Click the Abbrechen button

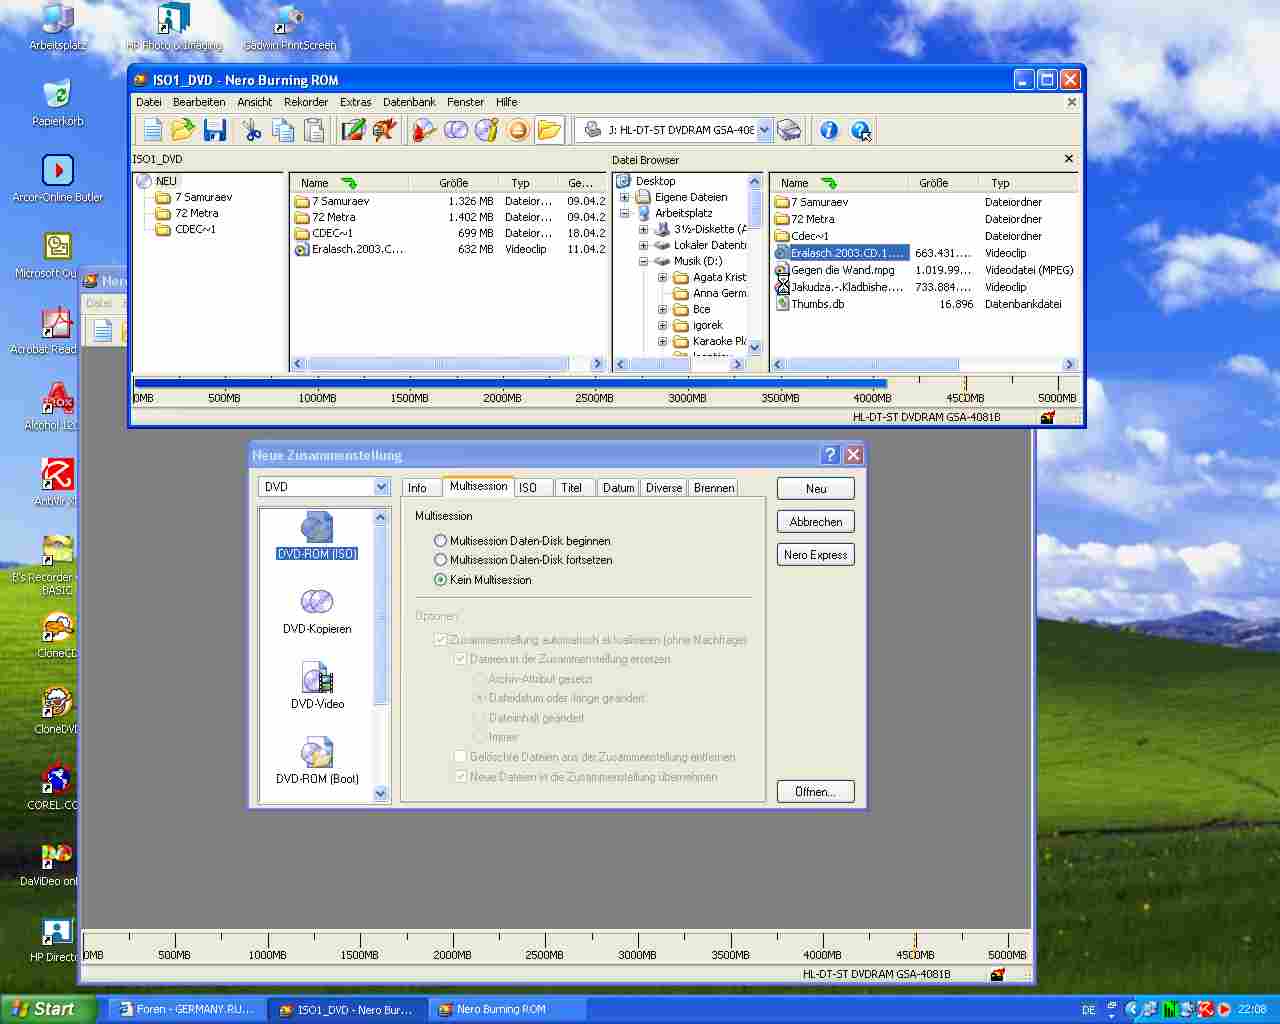tap(816, 522)
